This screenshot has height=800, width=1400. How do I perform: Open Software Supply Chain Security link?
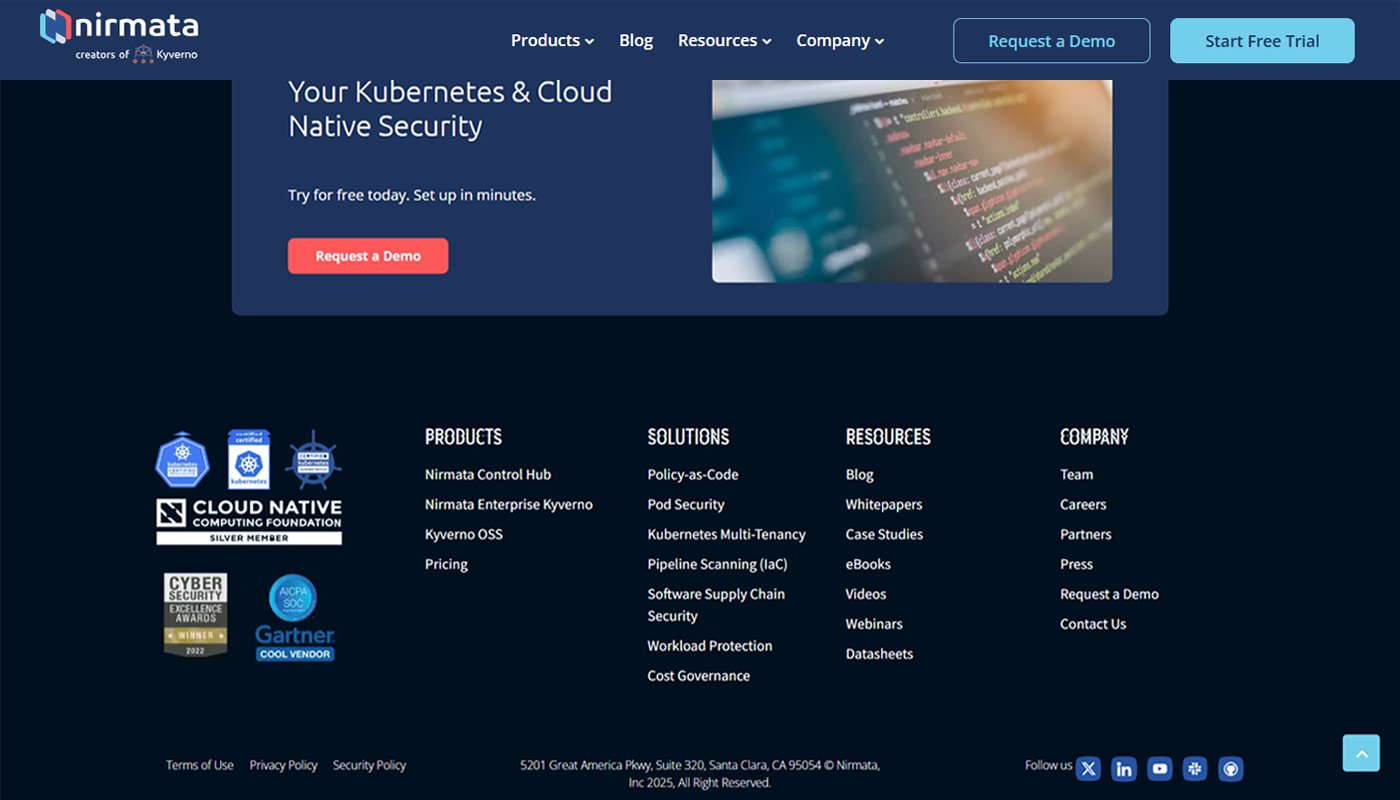[716, 605]
